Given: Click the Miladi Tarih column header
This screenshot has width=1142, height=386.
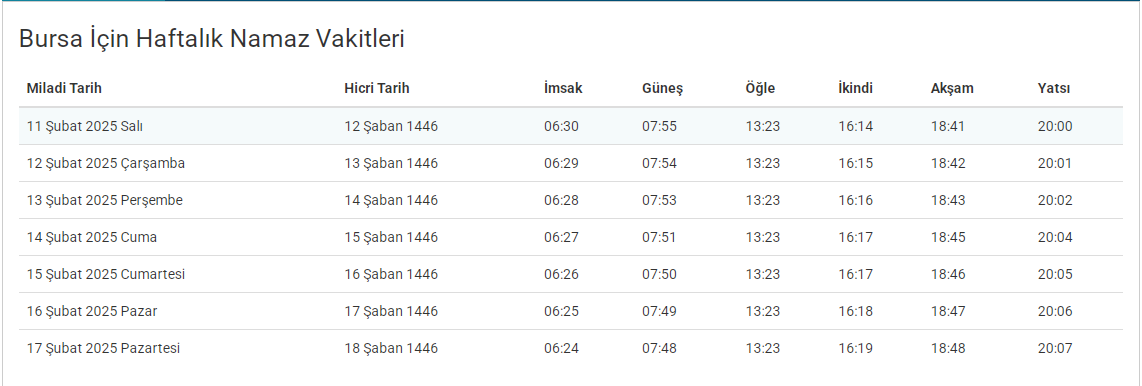Looking at the screenshot, I should click(x=64, y=89).
